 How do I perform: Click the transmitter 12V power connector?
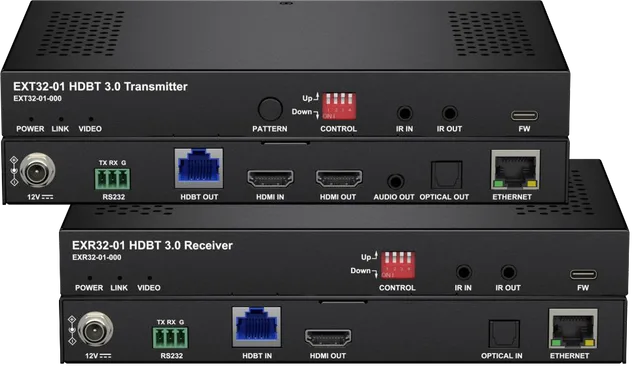click(37, 170)
